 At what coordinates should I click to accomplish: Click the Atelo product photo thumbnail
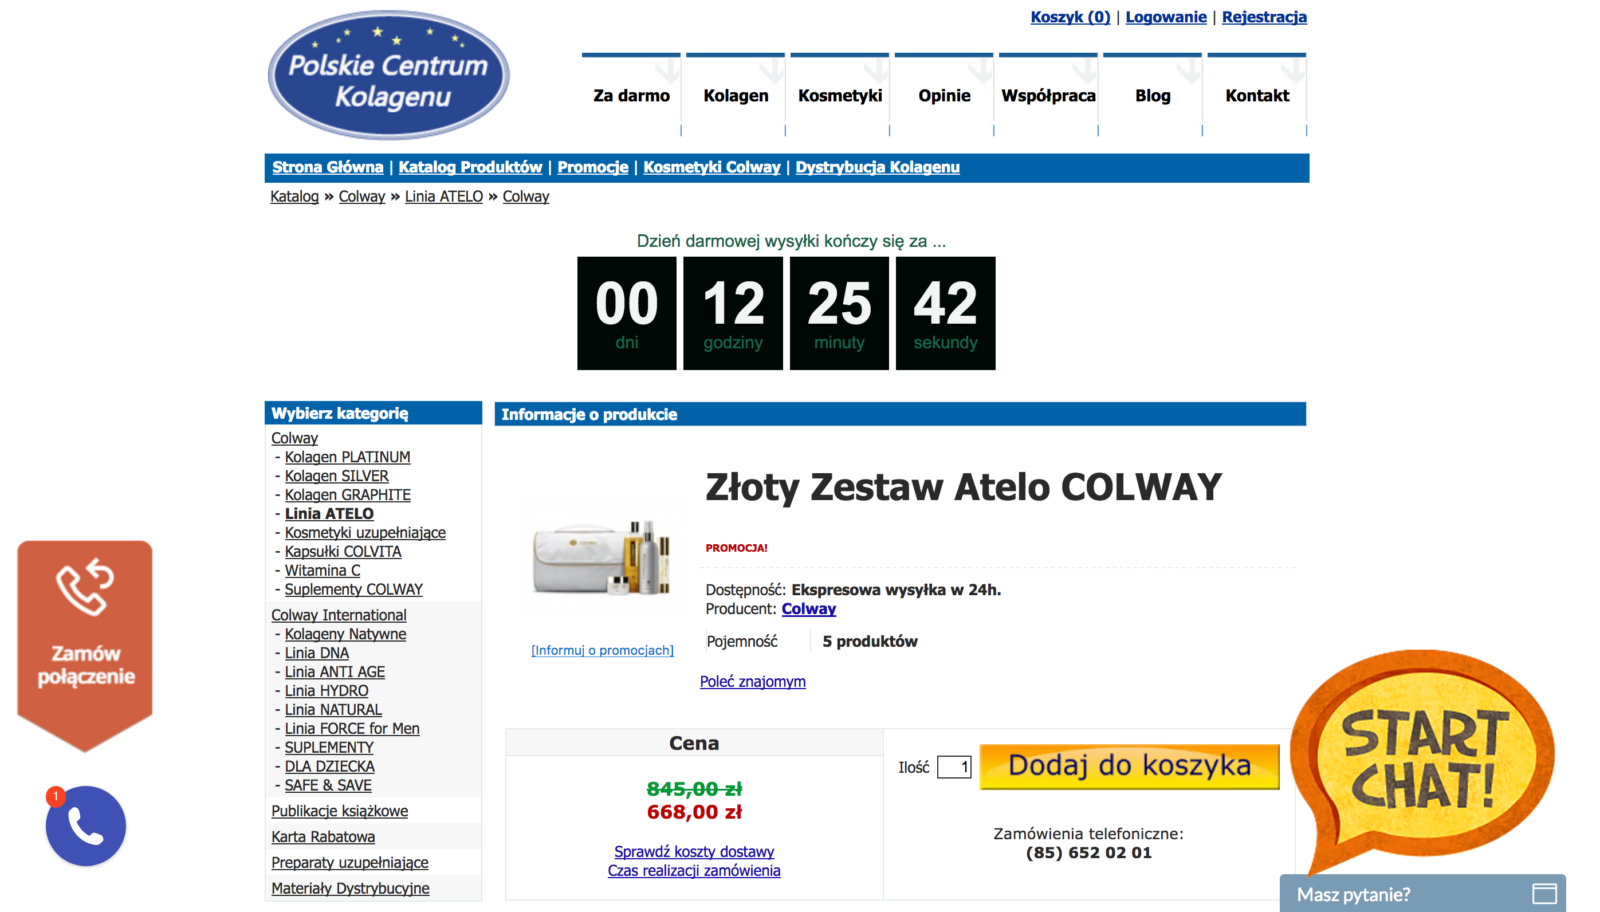click(601, 556)
